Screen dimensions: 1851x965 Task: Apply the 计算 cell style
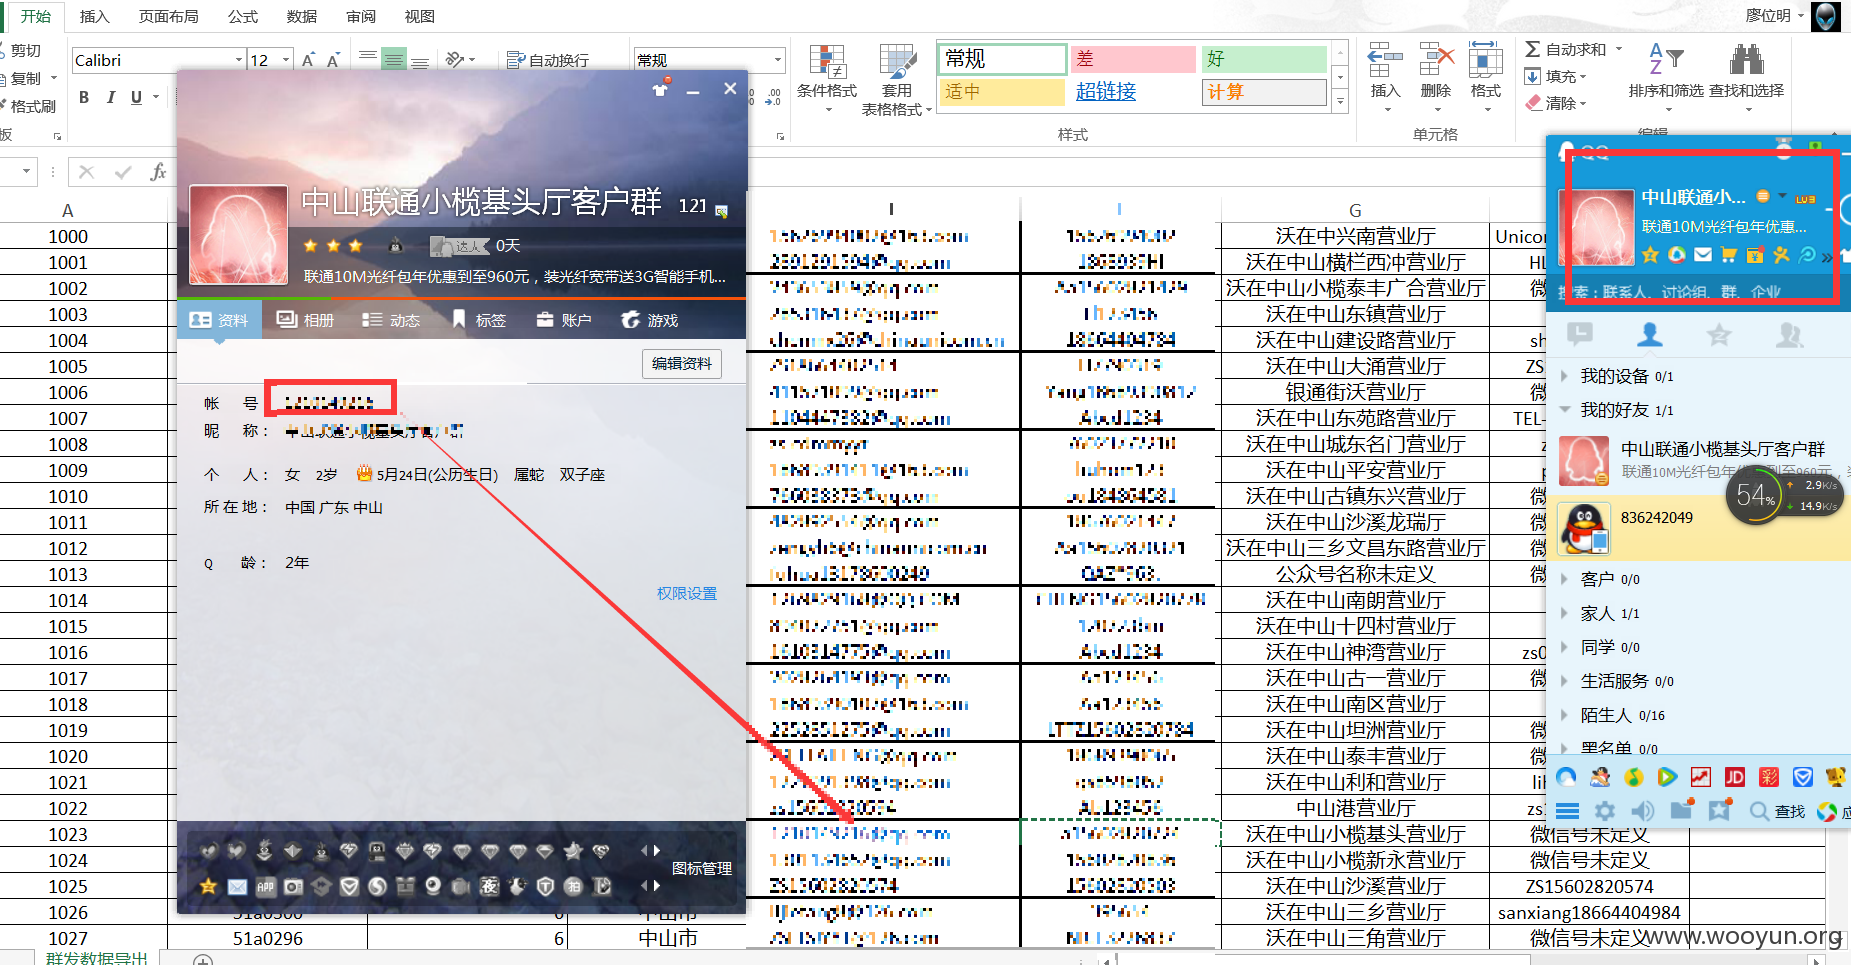(1264, 92)
